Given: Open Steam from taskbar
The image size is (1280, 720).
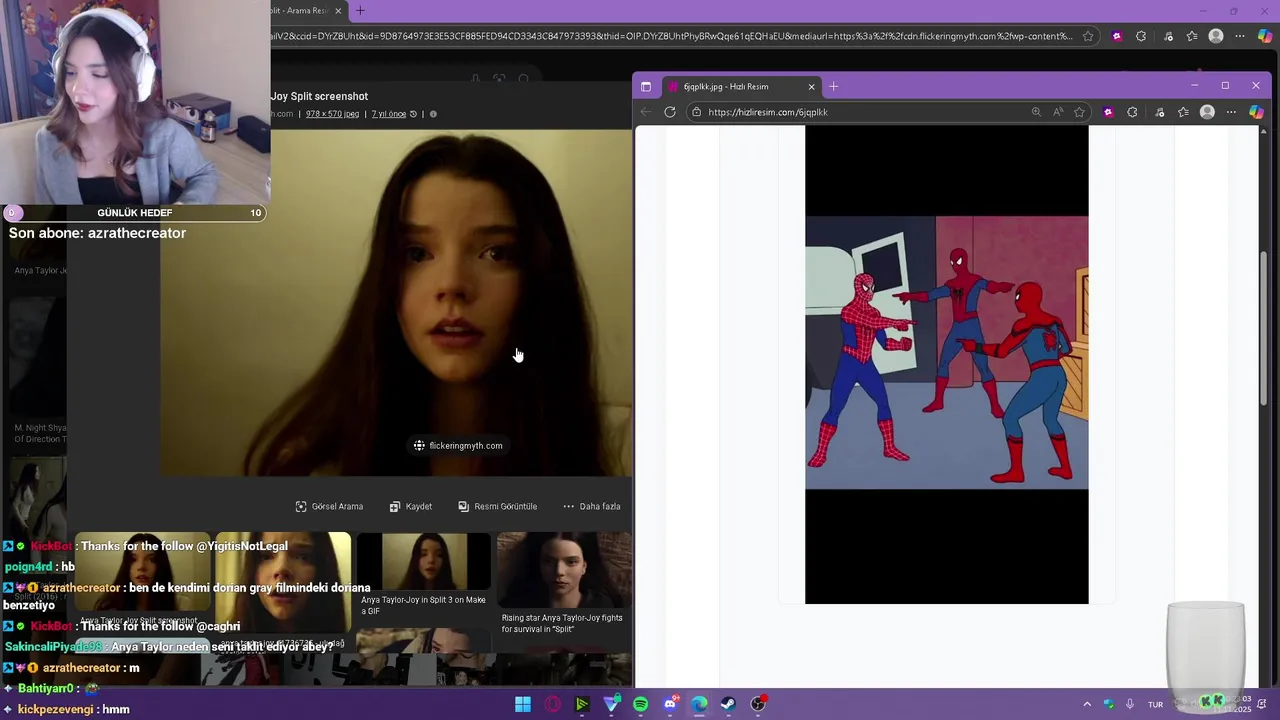Looking at the screenshot, I should click(728, 704).
